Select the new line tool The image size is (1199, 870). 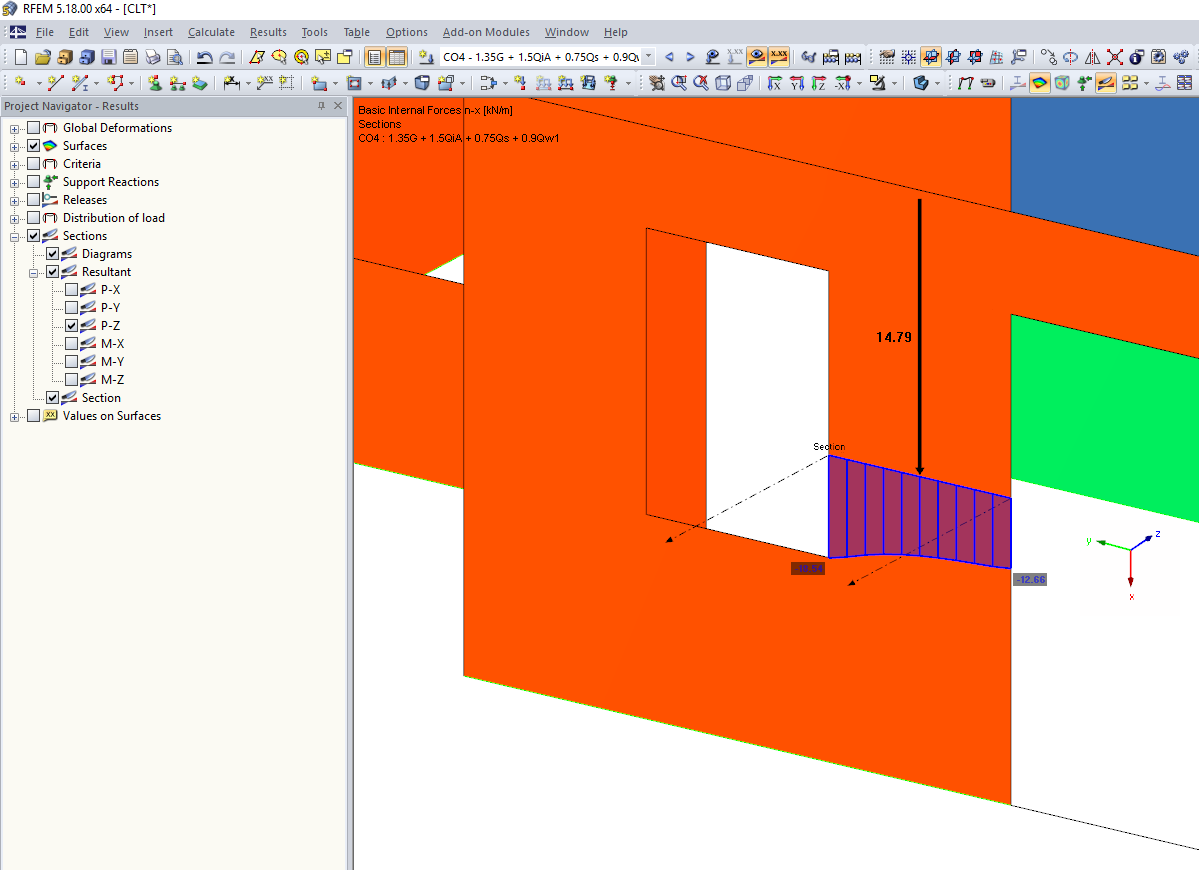coord(56,83)
